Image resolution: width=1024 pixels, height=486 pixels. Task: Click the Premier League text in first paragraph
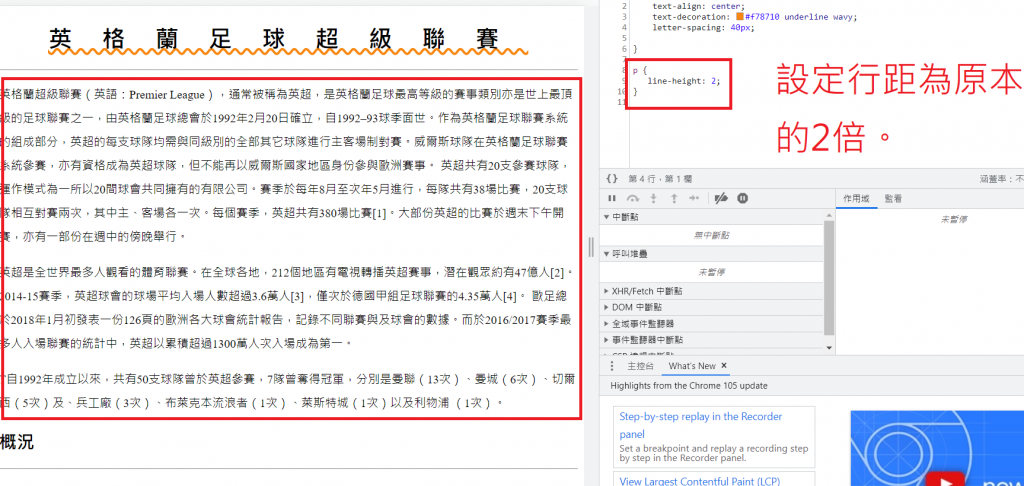167,95
